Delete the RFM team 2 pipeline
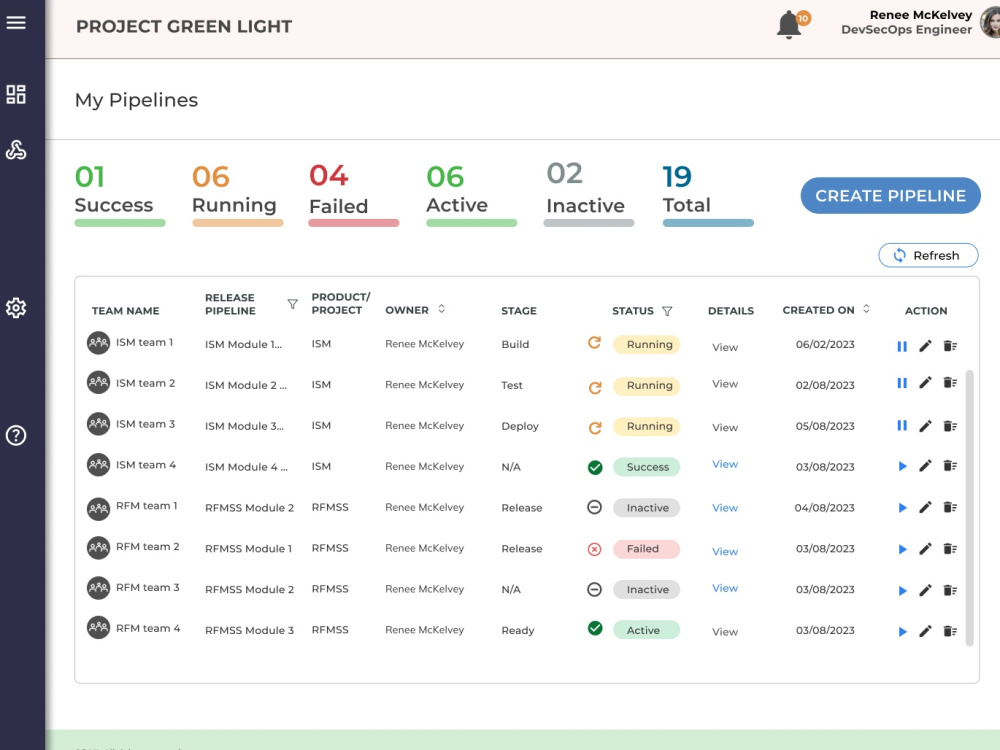This screenshot has height=750, width=1000. point(950,548)
